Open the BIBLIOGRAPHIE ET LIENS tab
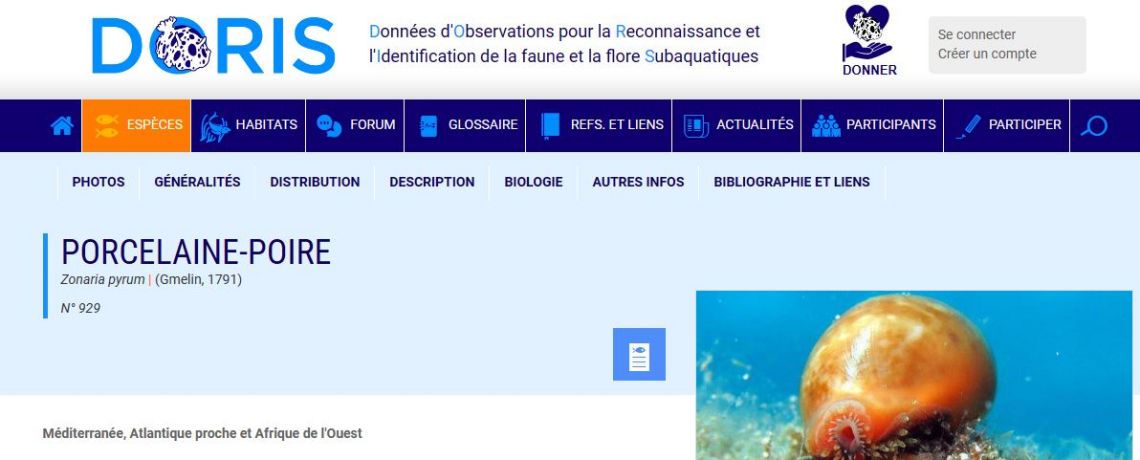The width and height of the screenshot is (1140, 460). [x=792, y=182]
